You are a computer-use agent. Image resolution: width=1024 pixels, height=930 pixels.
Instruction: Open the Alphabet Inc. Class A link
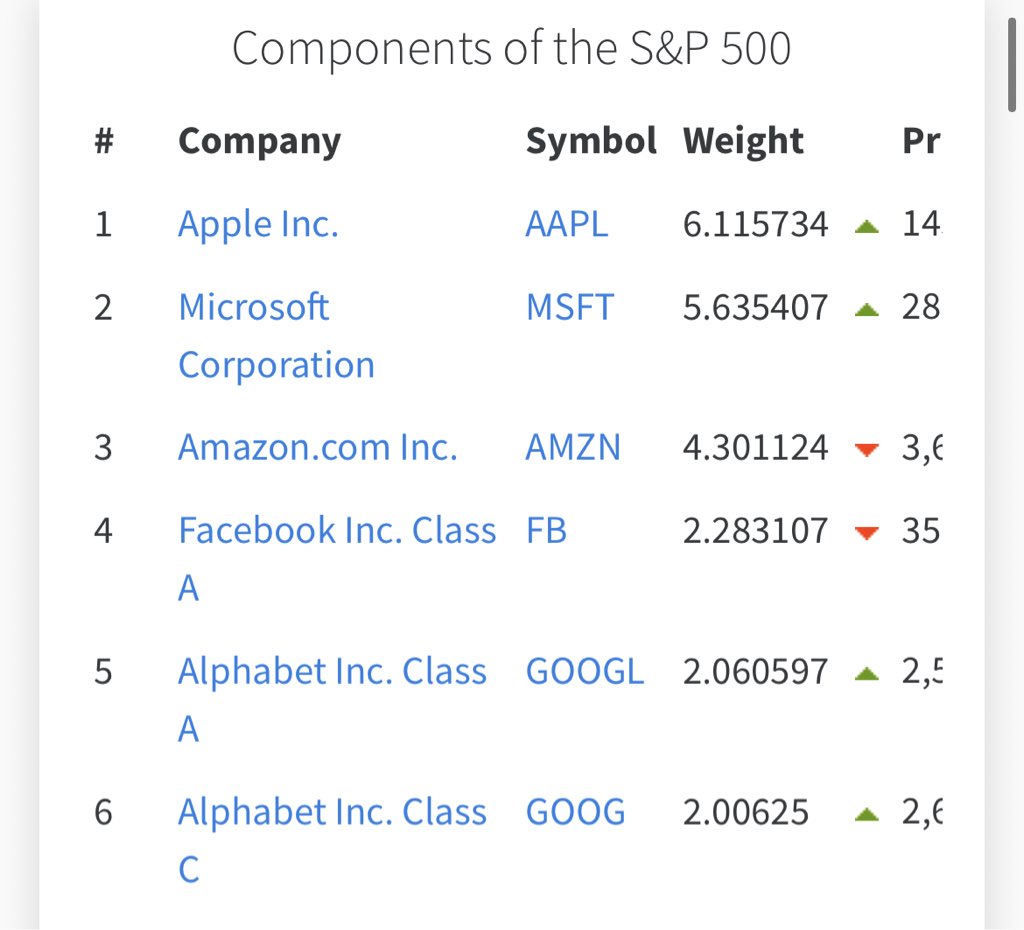332,672
